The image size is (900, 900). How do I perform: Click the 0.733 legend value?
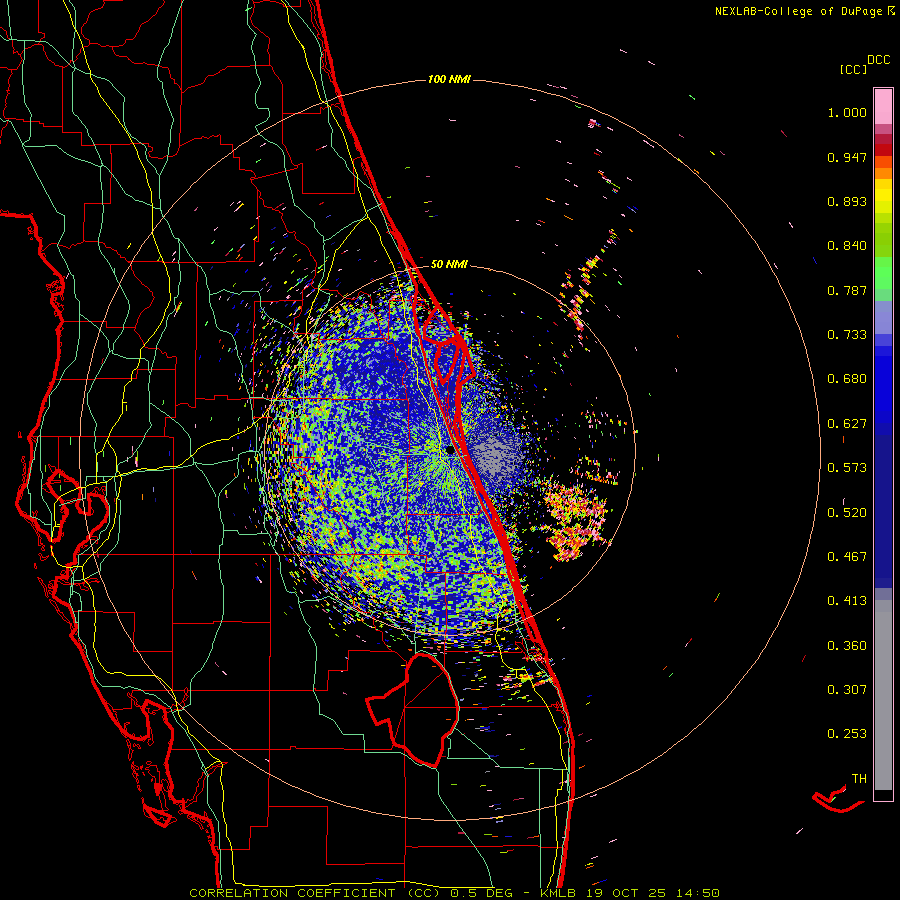pos(847,335)
